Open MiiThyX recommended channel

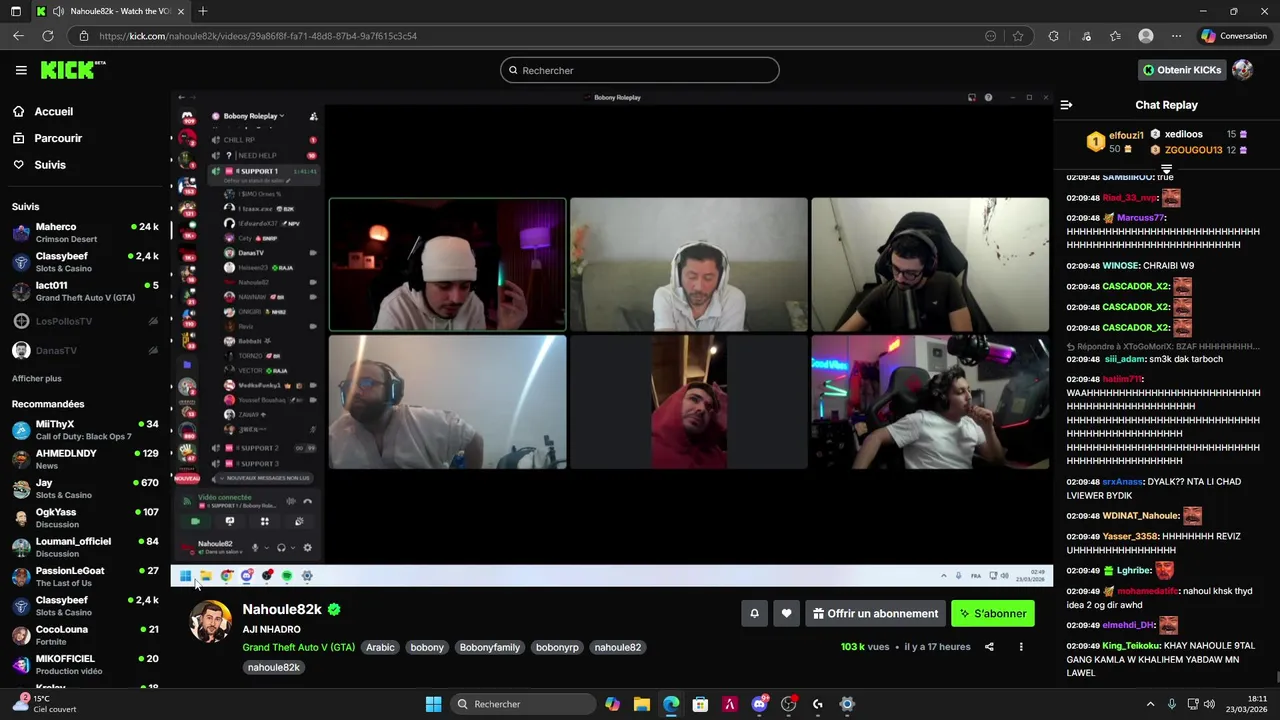pos(85,430)
